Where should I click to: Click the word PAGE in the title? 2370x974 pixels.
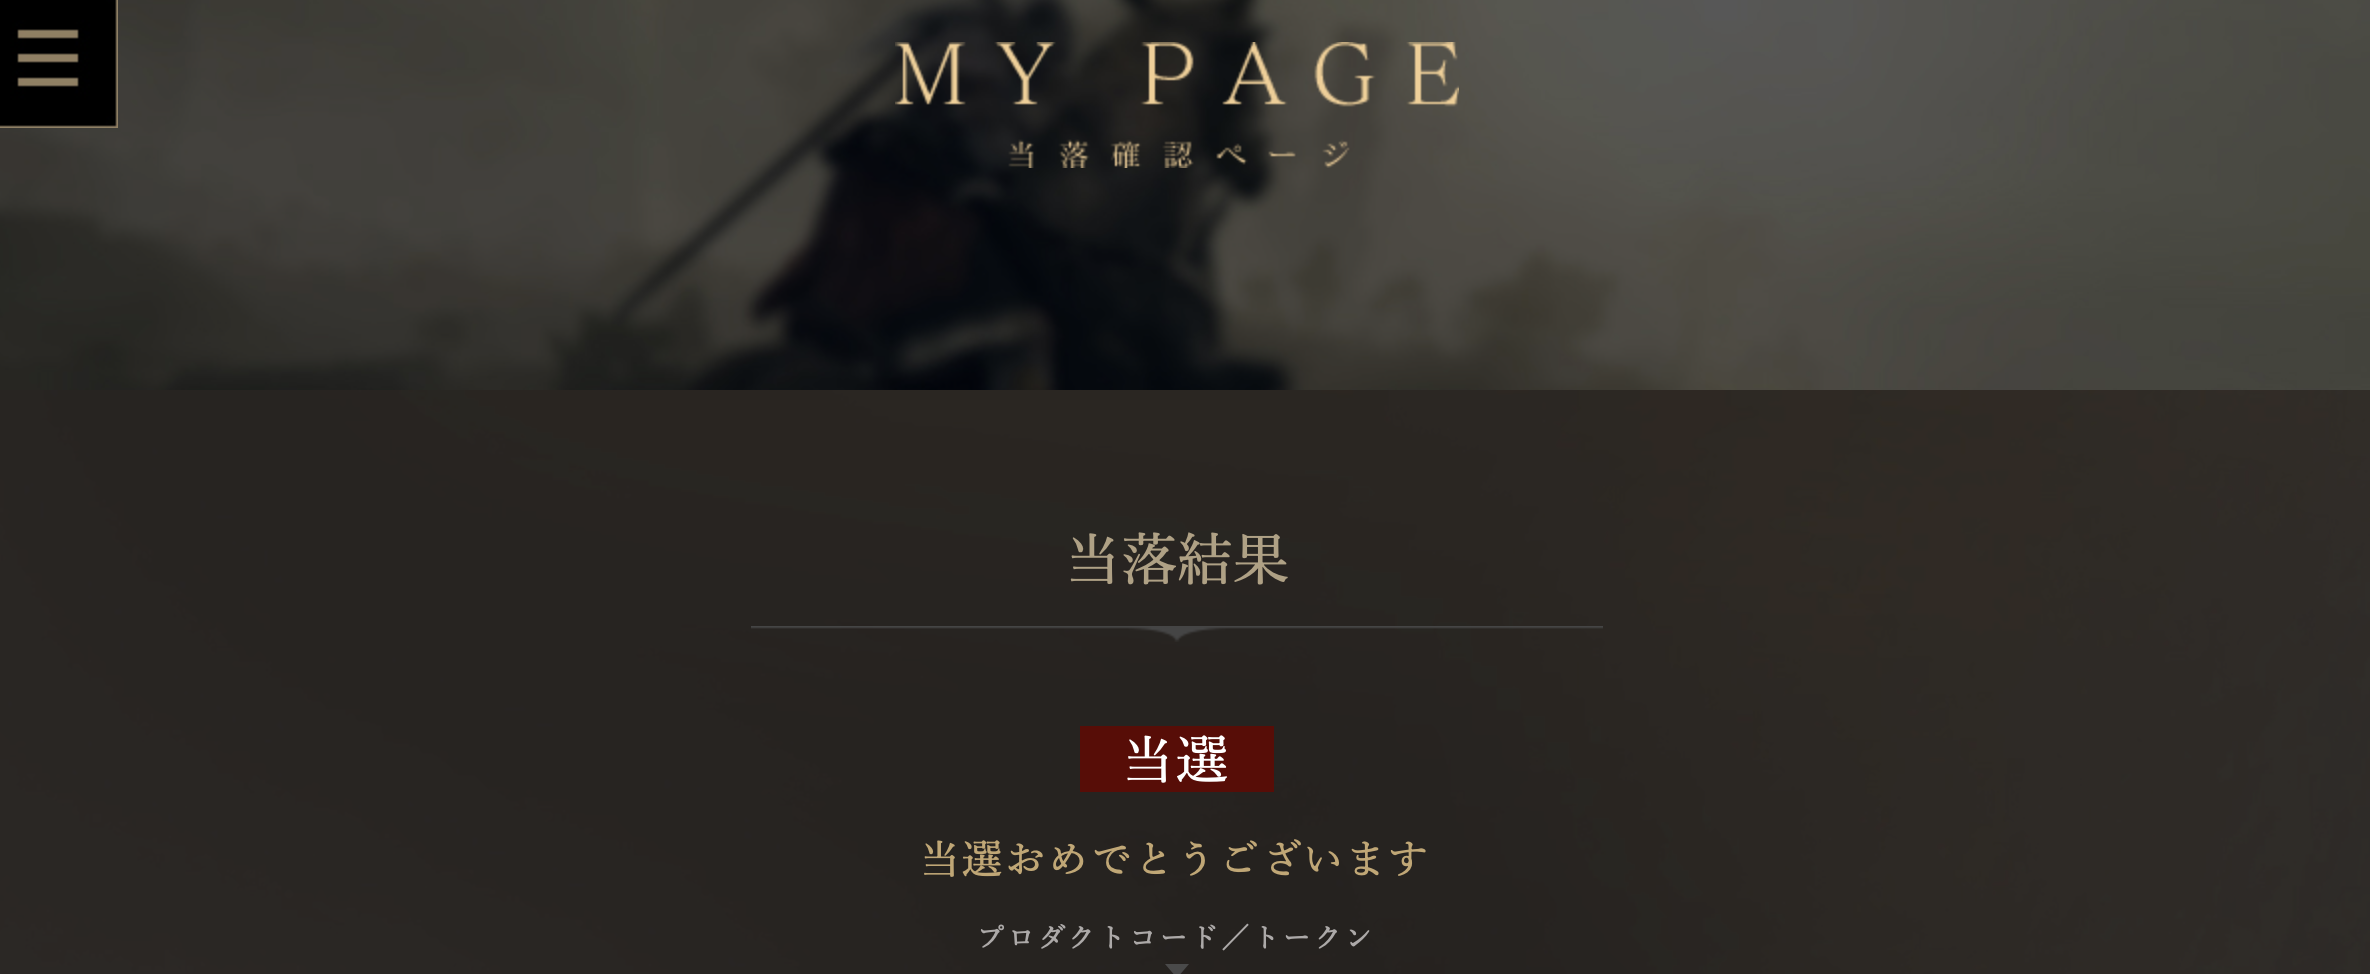[1303, 74]
